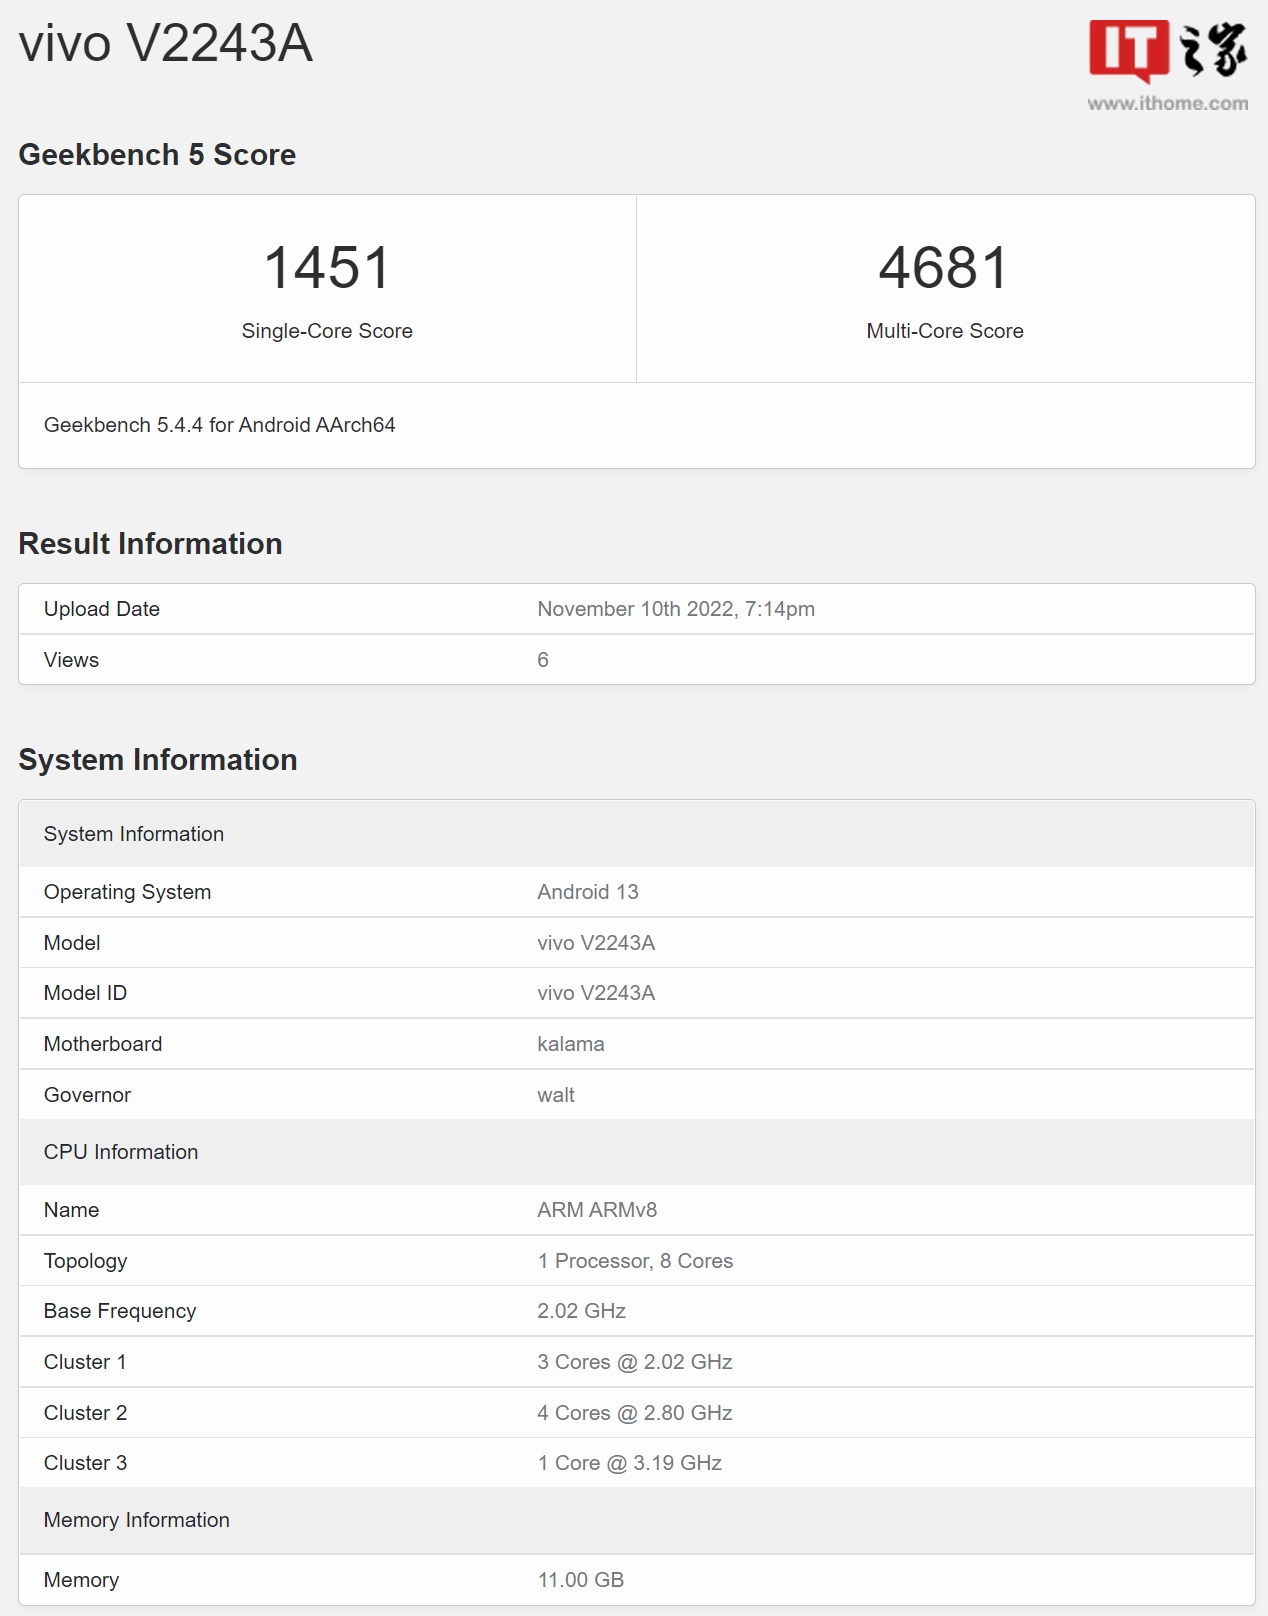Screen dimensions: 1268x1616
Task: Click the Motherboard label
Action: (x=103, y=1044)
